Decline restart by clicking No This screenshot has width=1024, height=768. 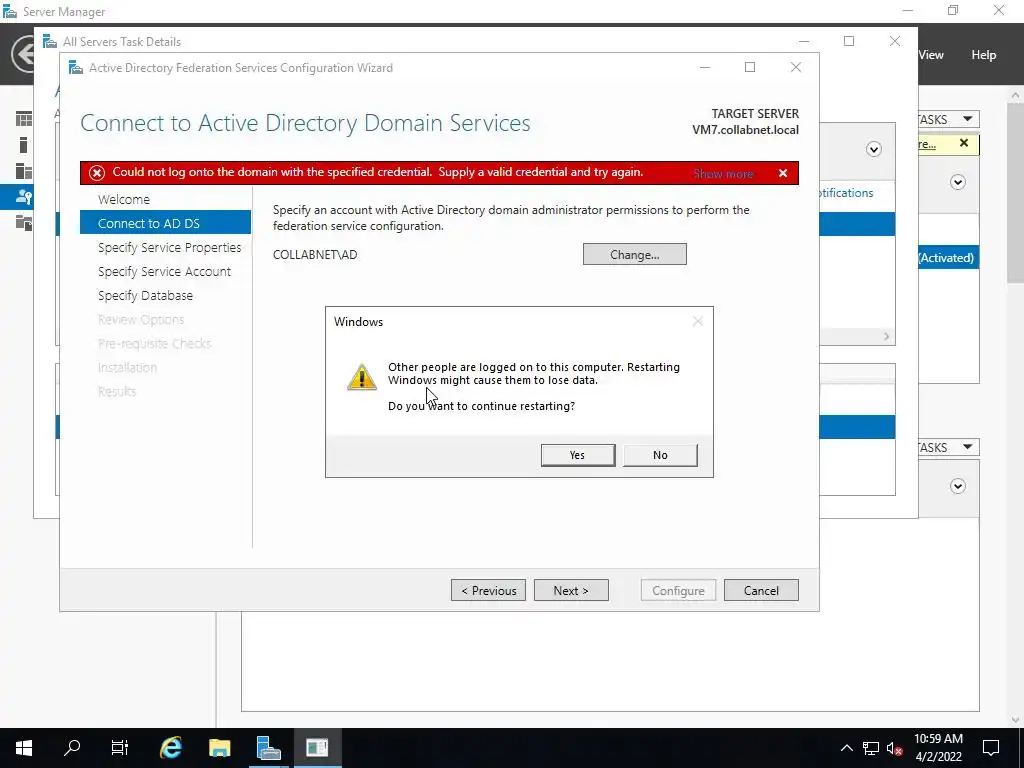point(660,455)
